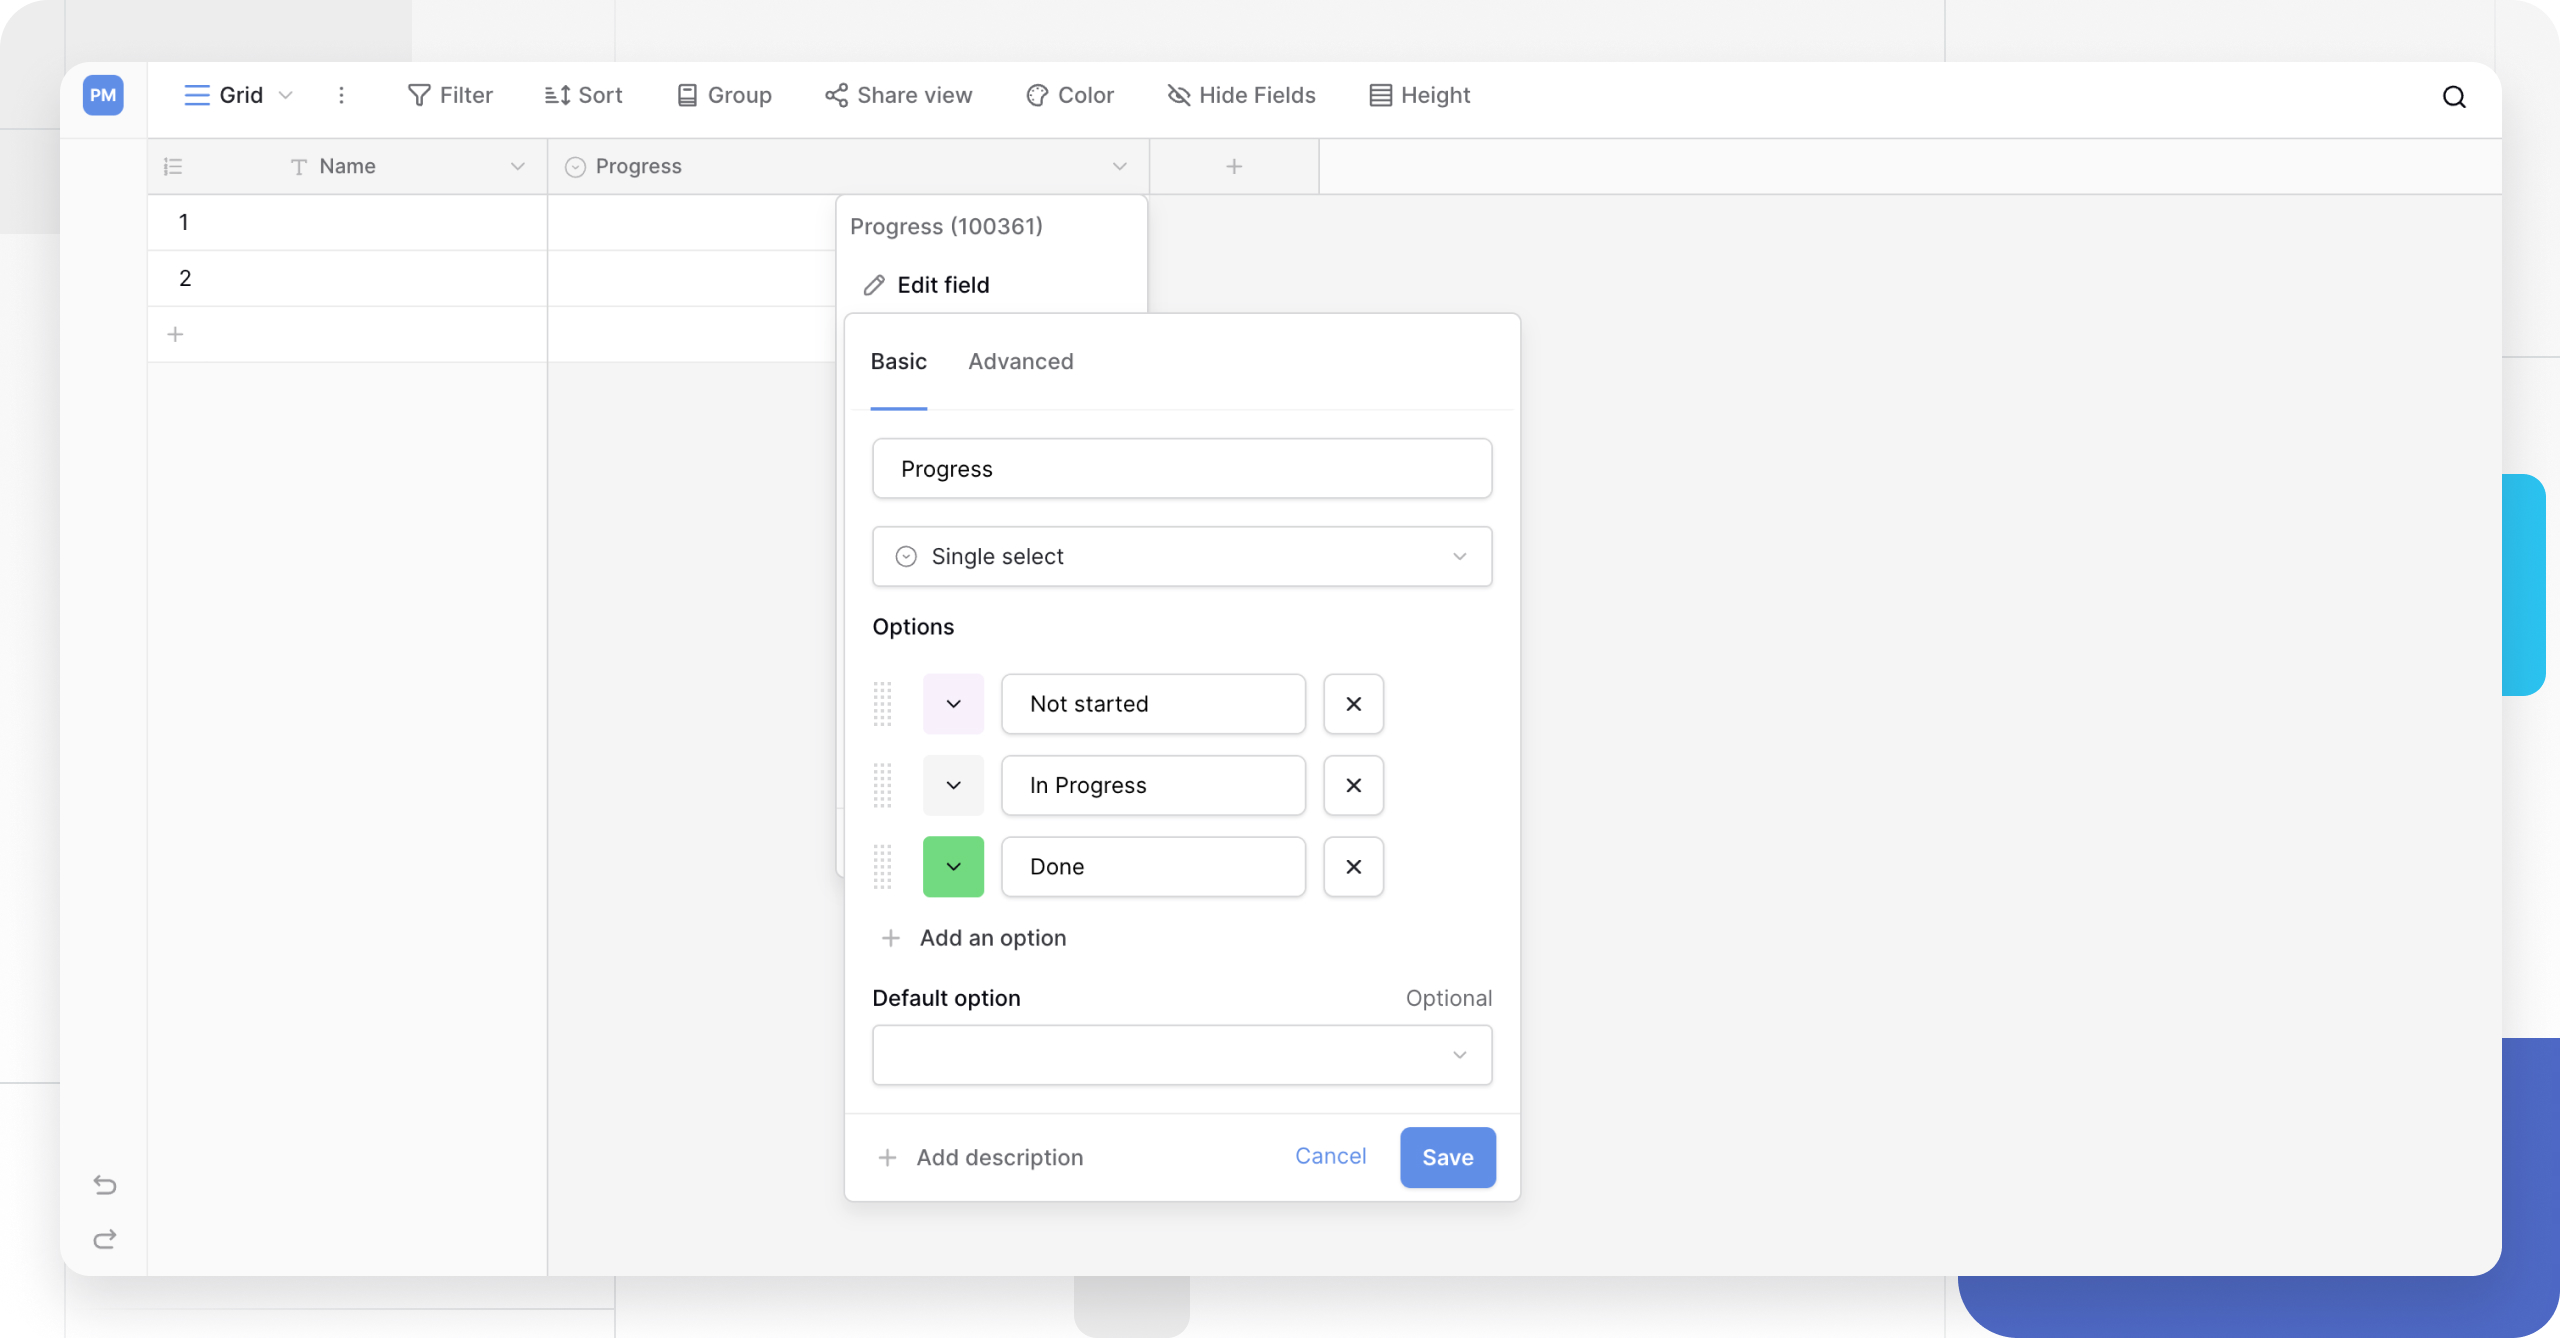This screenshot has height=1338, width=2560.
Task: Open the row Height settings
Action: (1418, 95)
